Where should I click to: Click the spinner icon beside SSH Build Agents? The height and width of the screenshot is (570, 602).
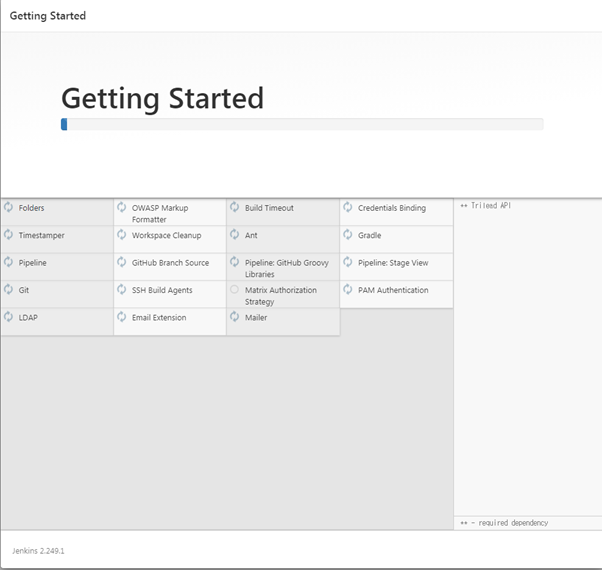tap(122, 289)
